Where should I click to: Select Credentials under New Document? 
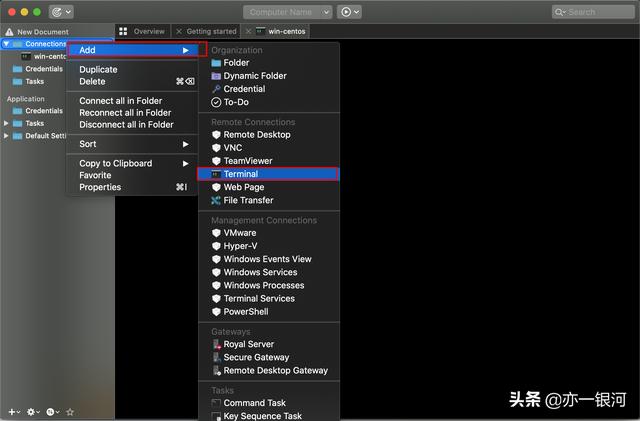[44, 69]
